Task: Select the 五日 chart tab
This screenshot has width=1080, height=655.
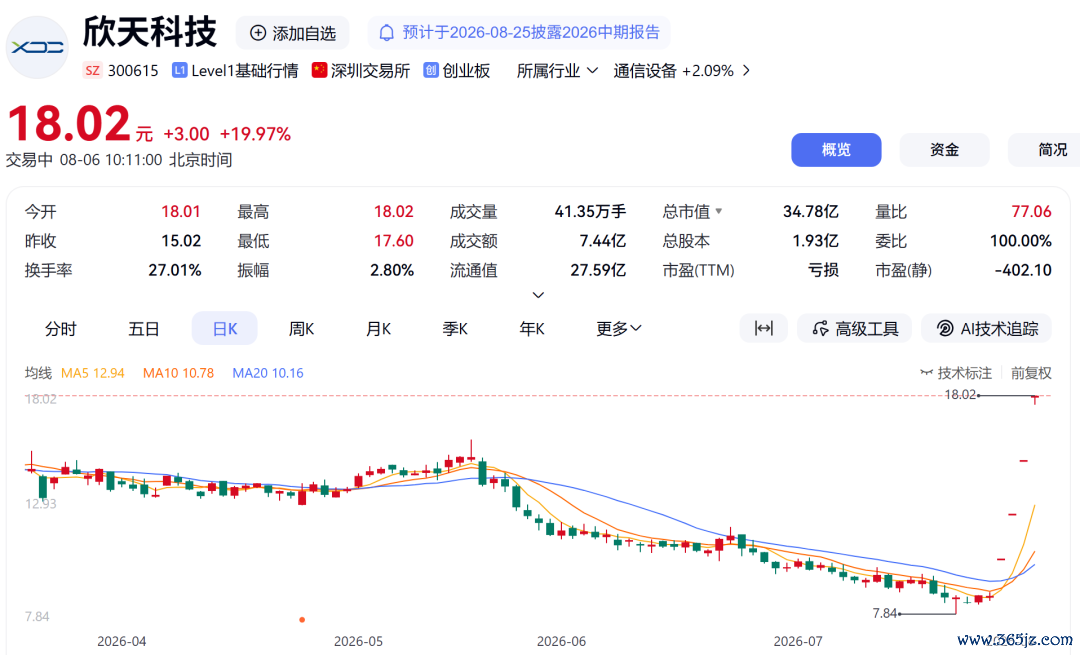Action: pyautogui.click(x=143, y=329)
